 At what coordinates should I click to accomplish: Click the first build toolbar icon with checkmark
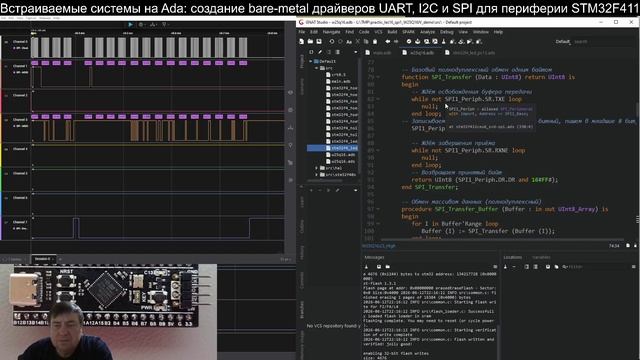409,41
